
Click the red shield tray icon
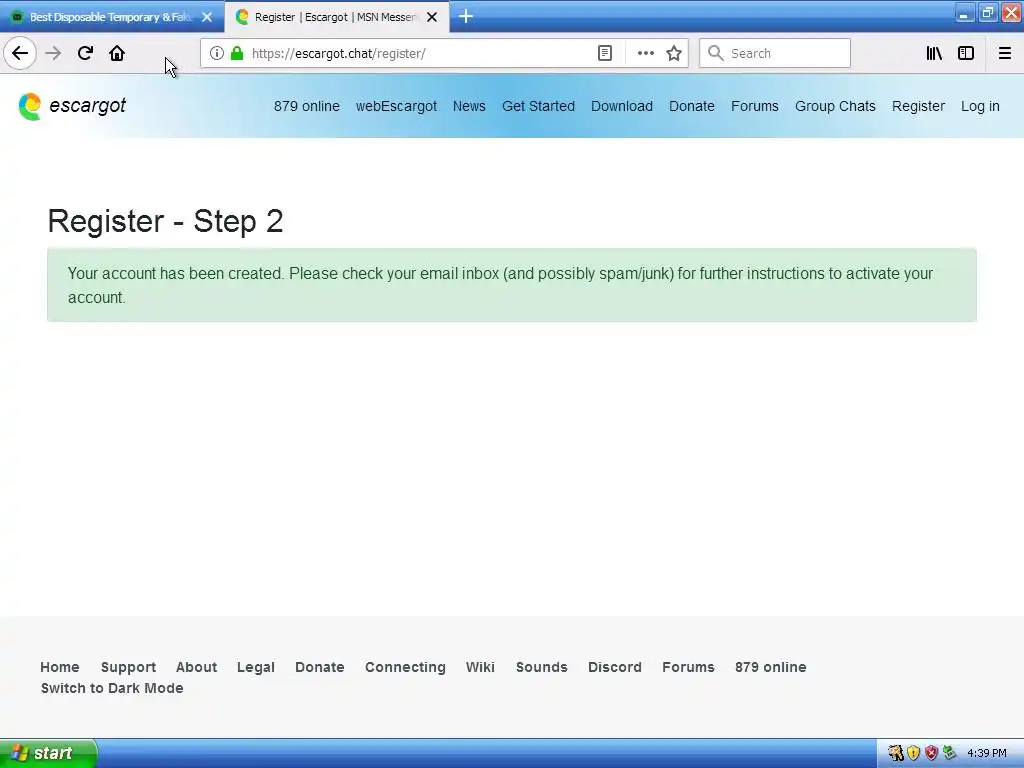tap(931, 753)
